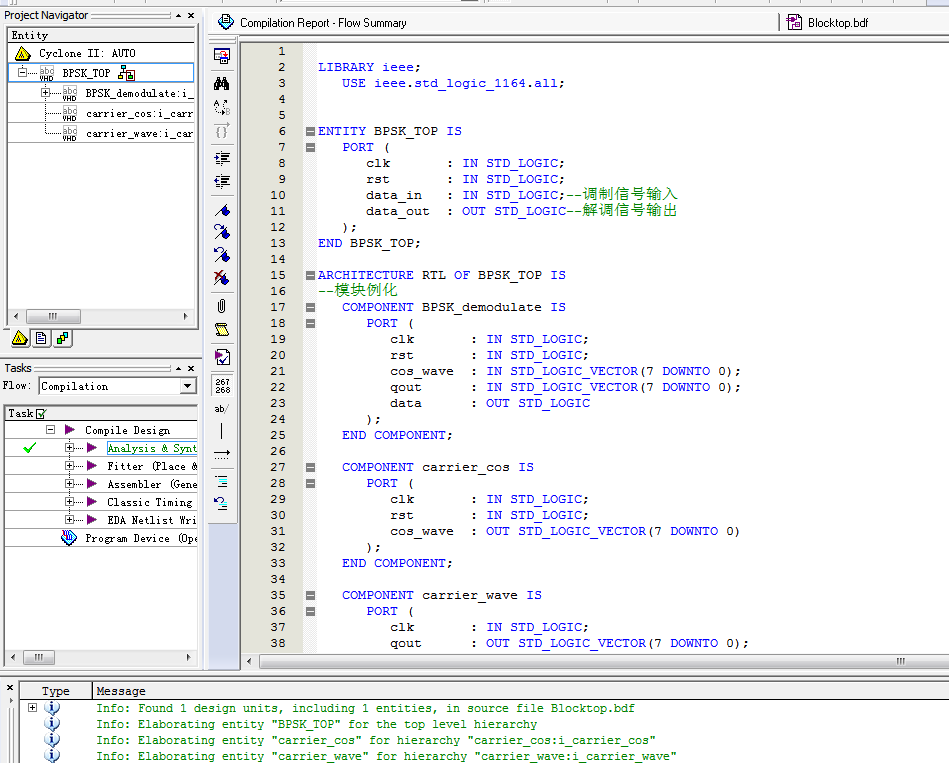
Task: Collapse code fold at ARCHITECTURE RTL line
Action: click(310, 275)
